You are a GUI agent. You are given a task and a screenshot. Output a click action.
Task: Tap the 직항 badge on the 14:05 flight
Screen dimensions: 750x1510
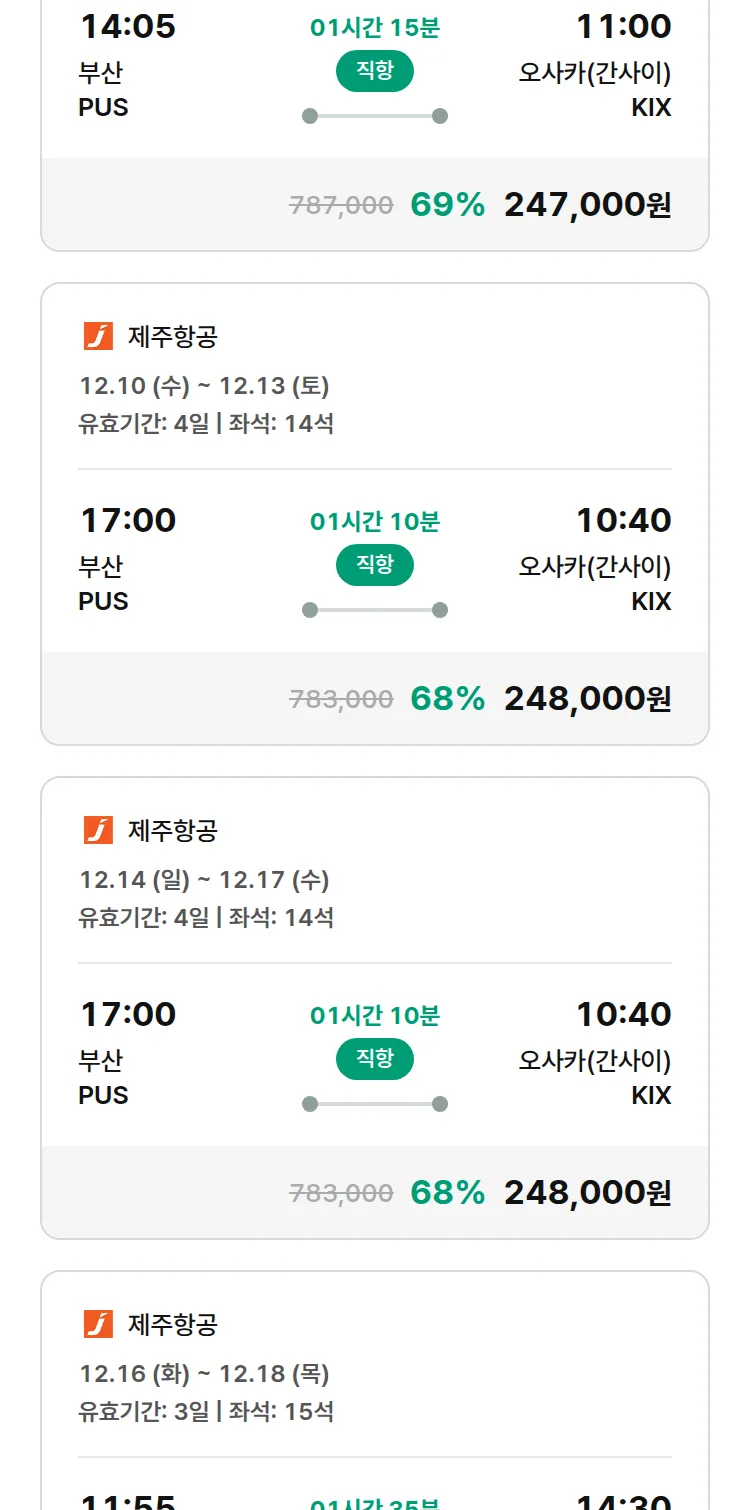click(375, 71)
